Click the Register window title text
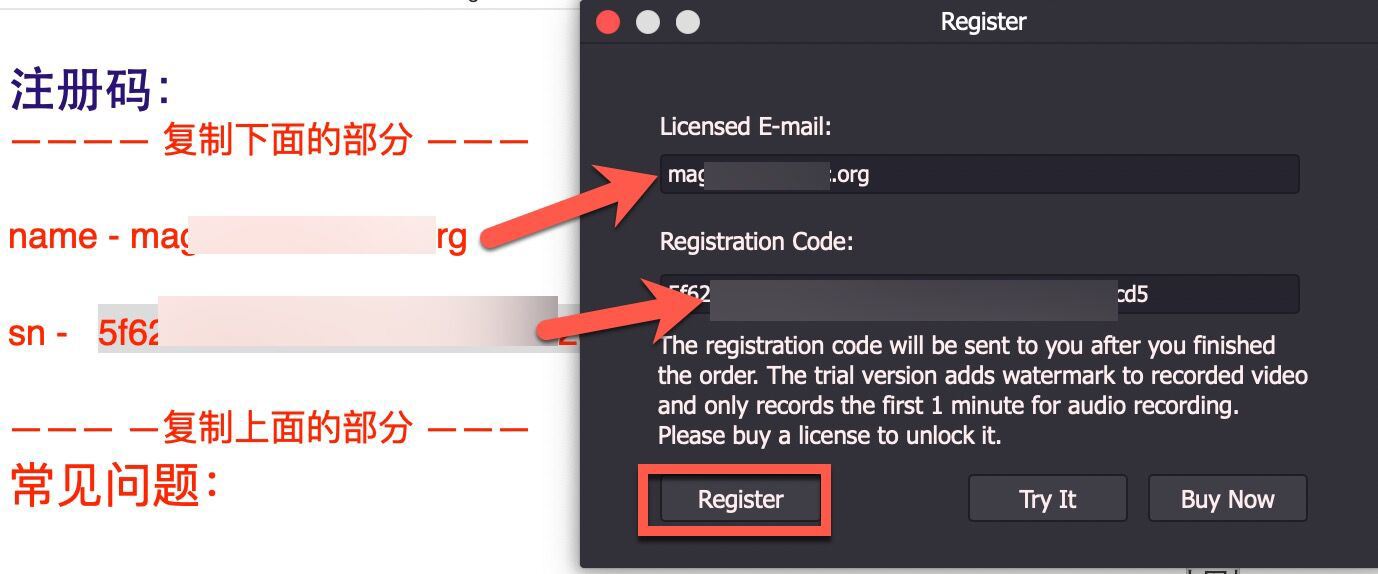The height and width of the screenshot is (574, 1378). tap(983, 21)
